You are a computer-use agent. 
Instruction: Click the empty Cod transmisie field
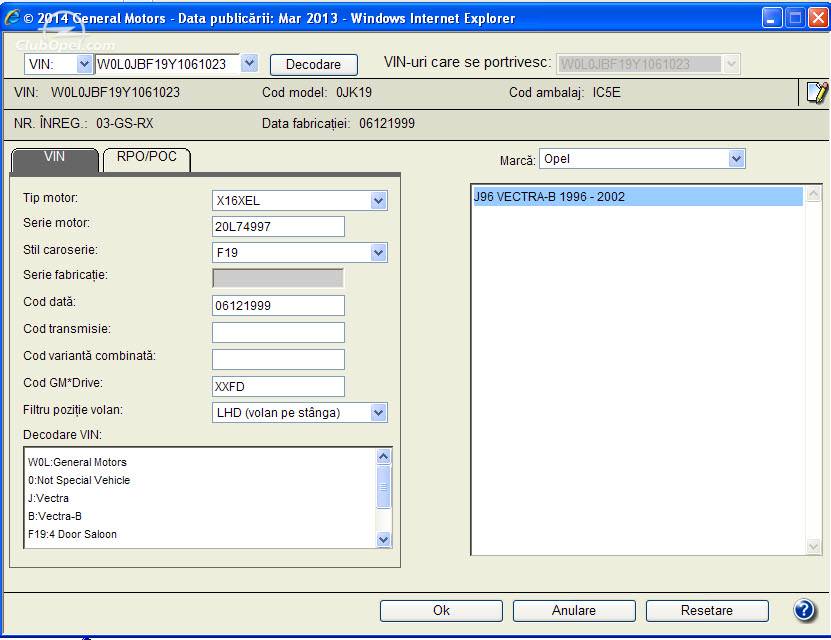pos(278,333)
